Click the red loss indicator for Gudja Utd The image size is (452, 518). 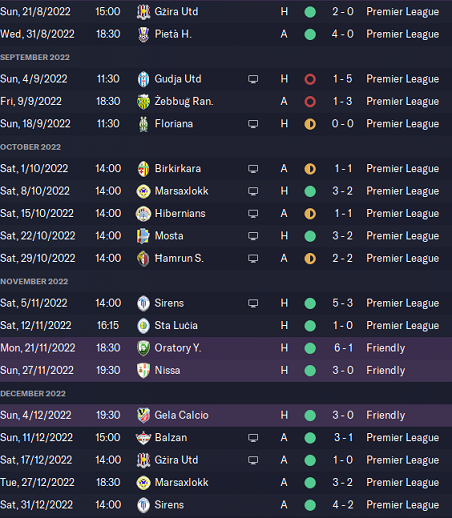point(310,79)
